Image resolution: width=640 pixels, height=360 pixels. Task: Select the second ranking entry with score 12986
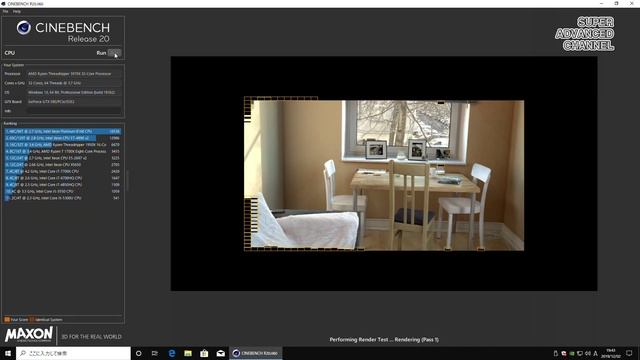62,138
